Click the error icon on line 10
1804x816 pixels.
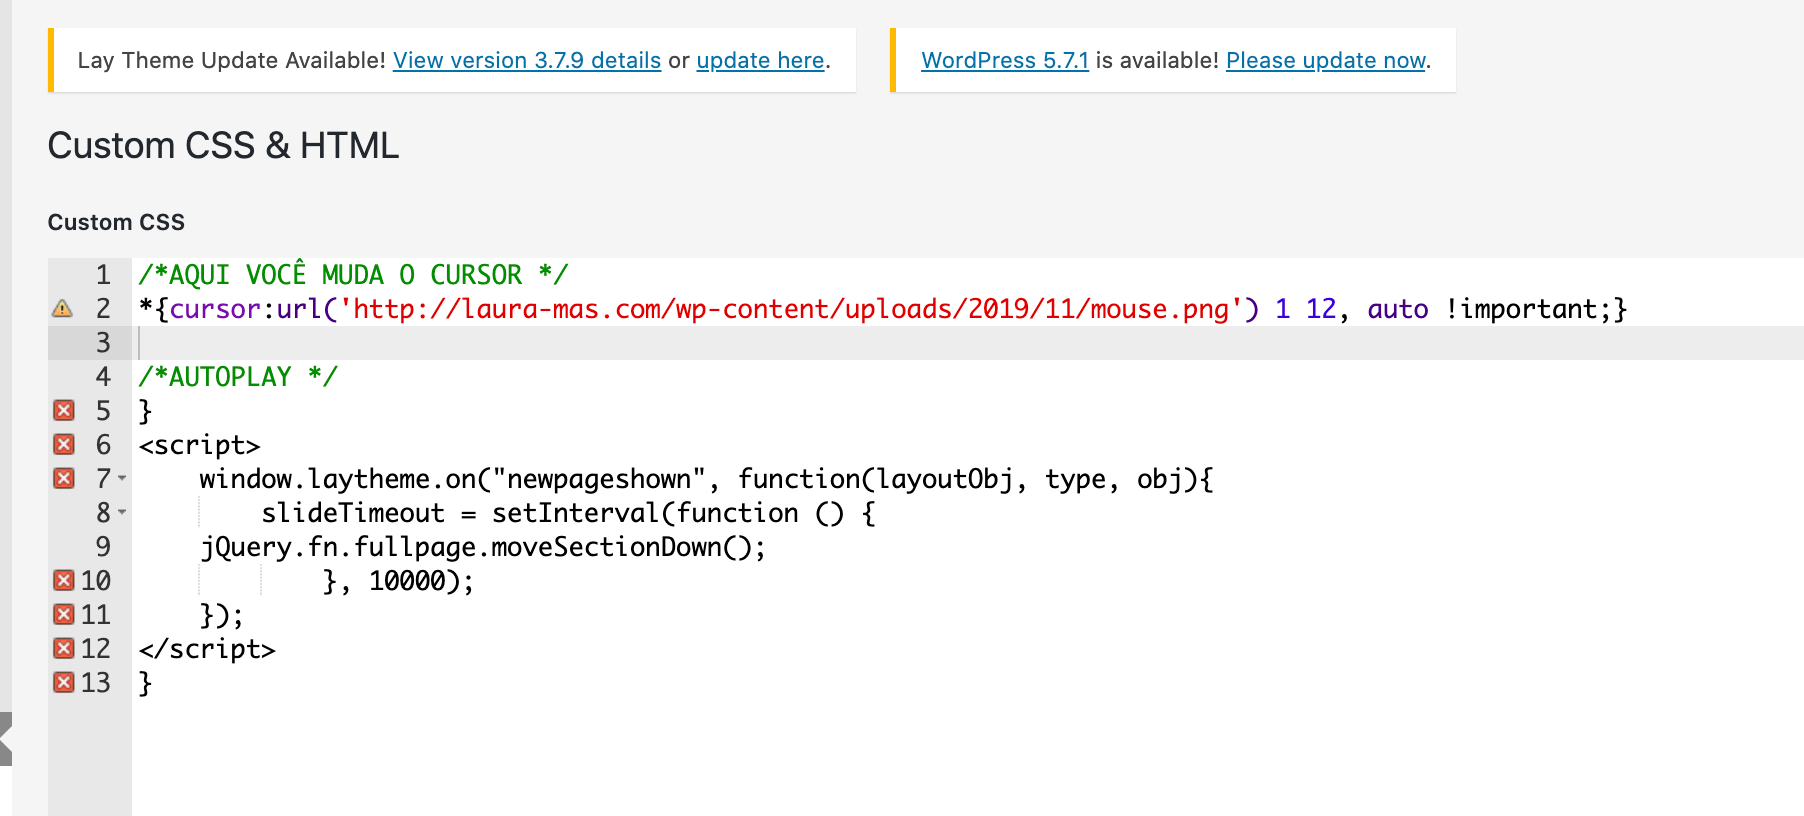pos(64,581)
